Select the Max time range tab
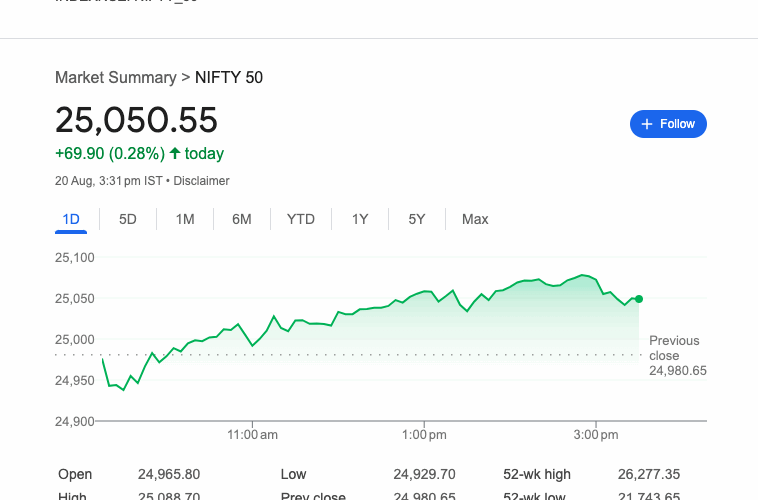This screenshot has width=758, height=500. (x=475, y=219)
